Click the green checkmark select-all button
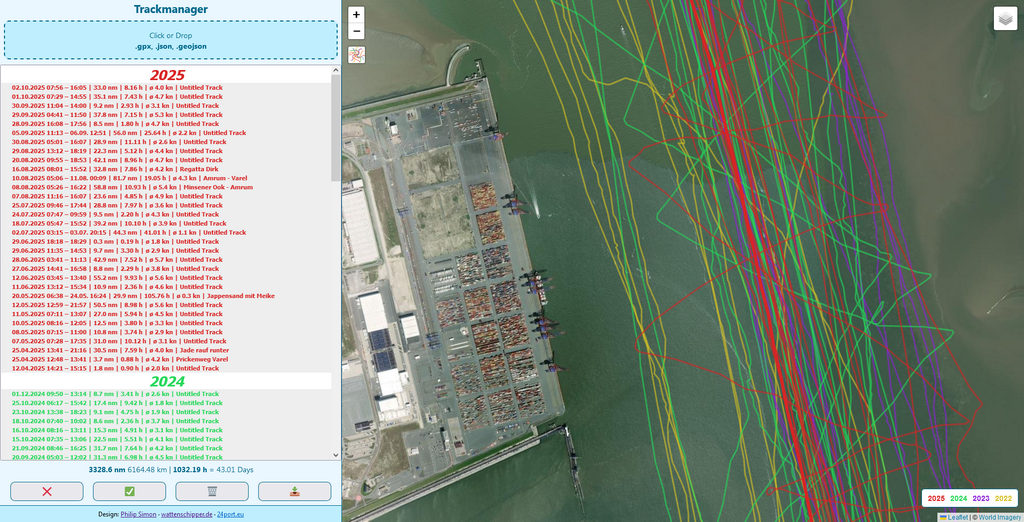Viewport: 1024px width, 522px height. click(129, 491)
